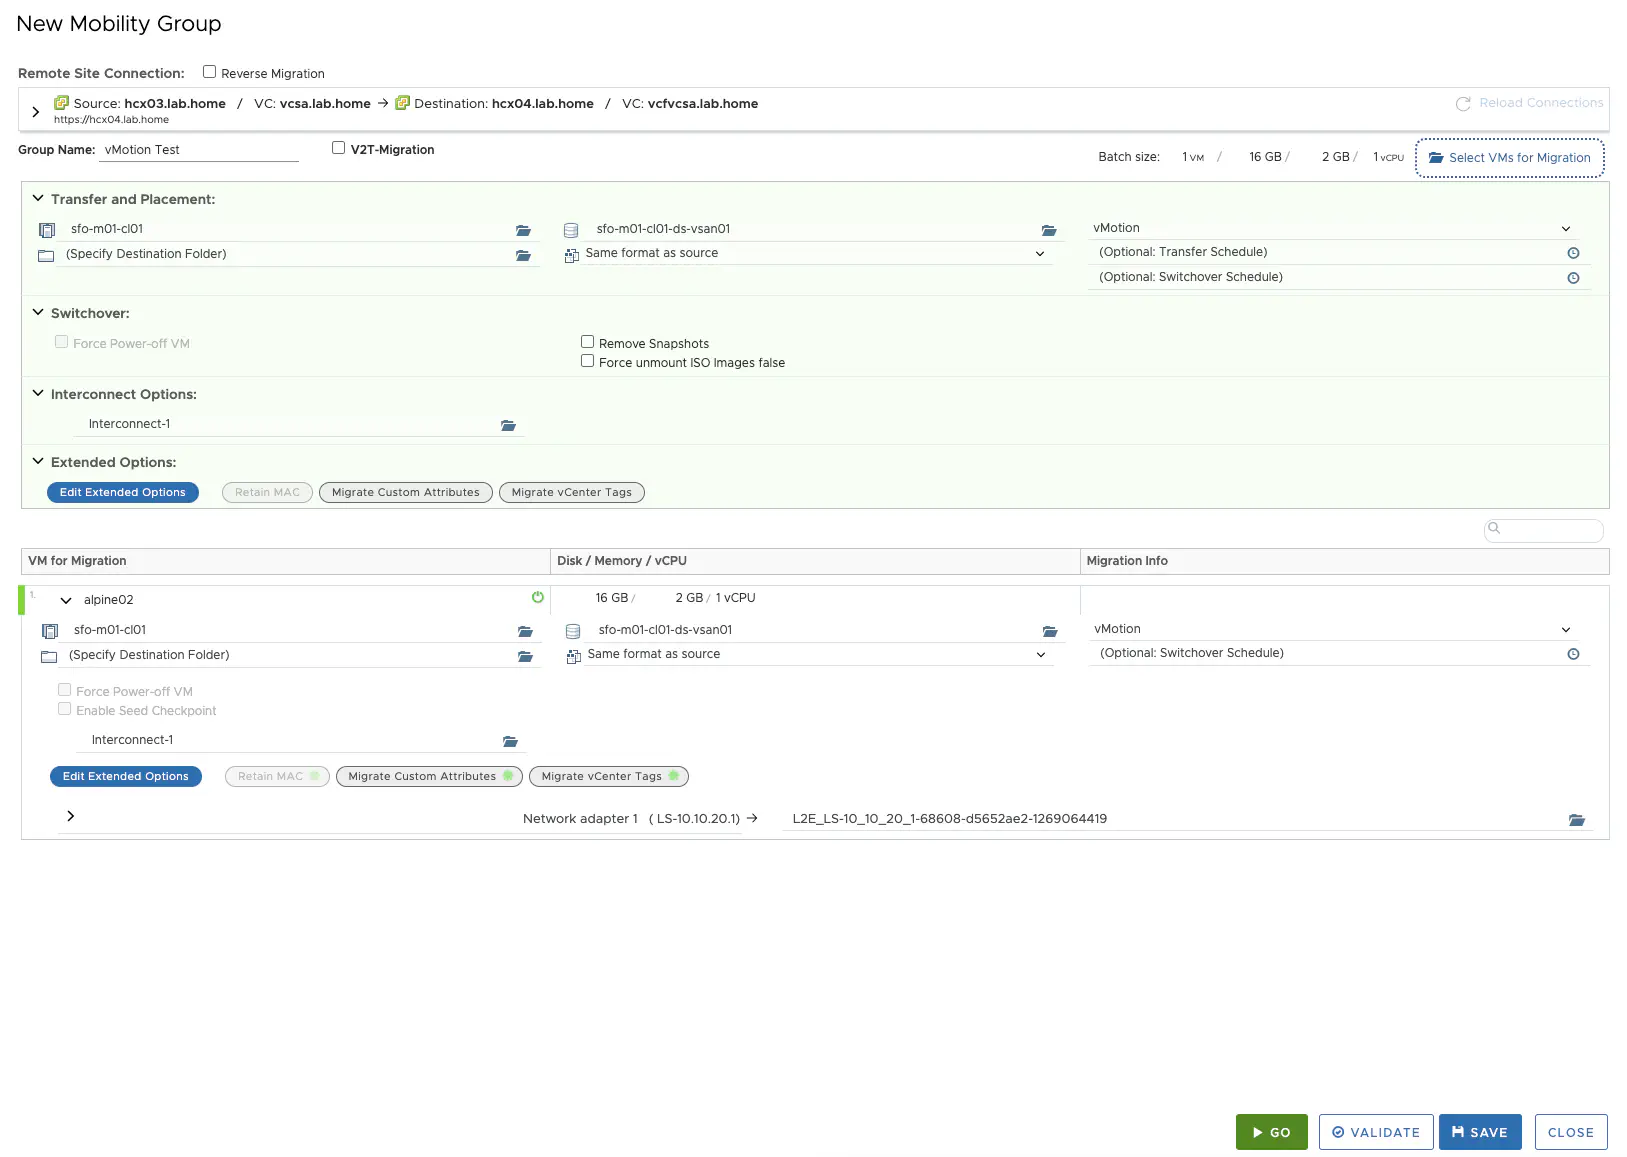Click the cluster icon beside group sfo-m01-cl01

click(47, 230)
